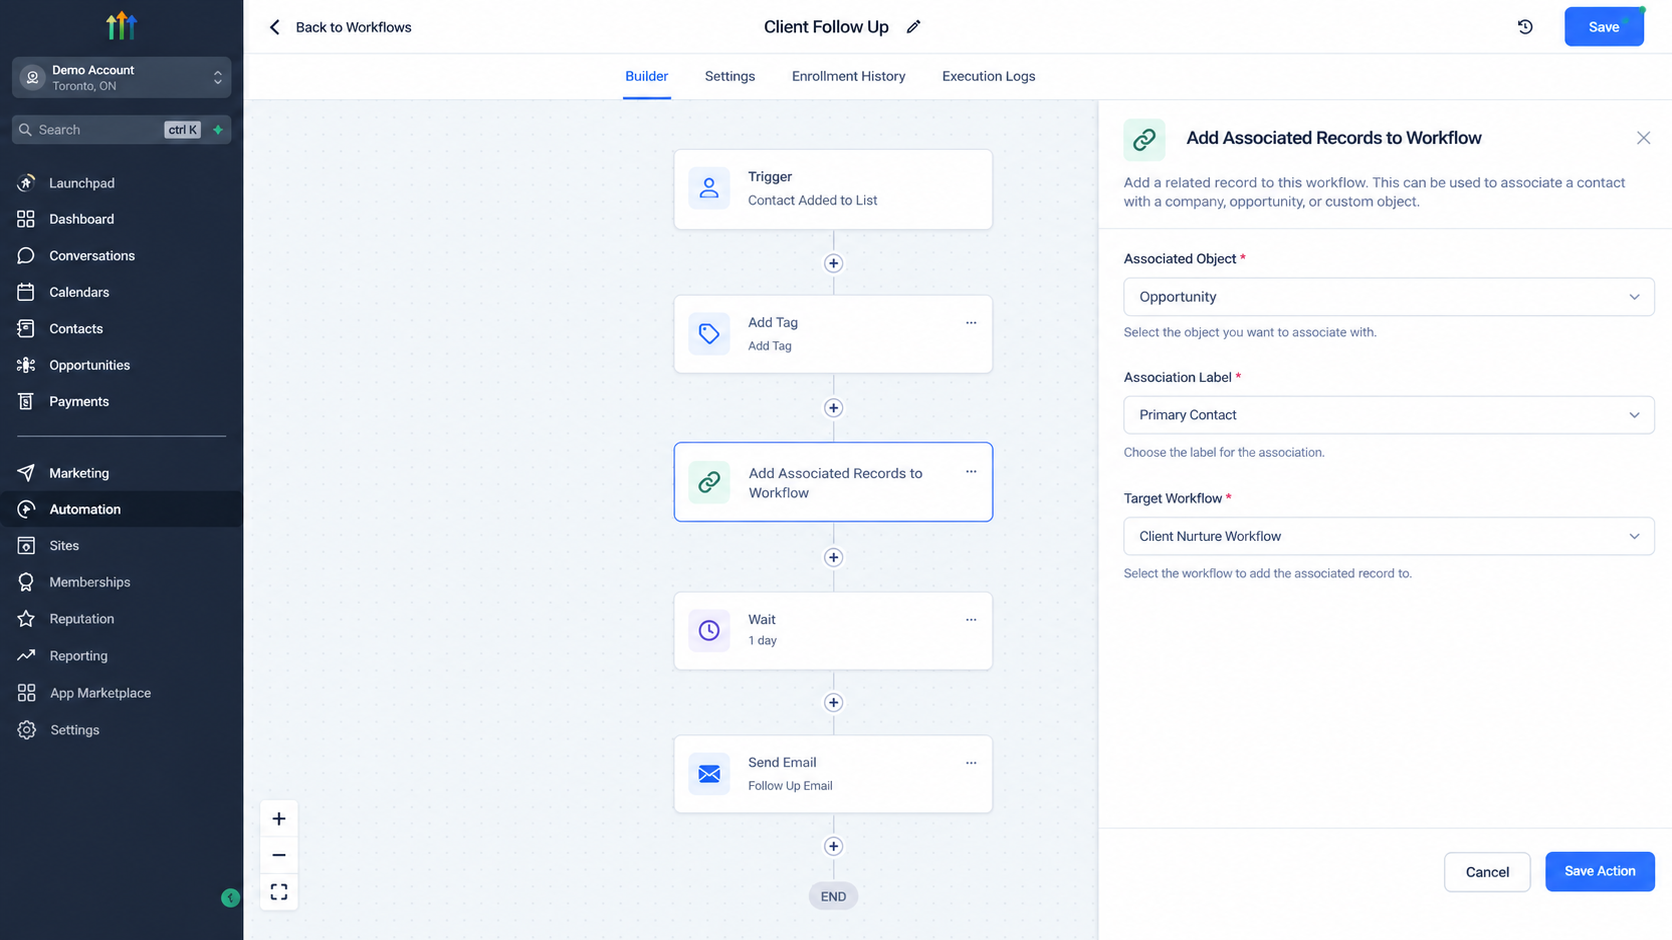The image size is (1672, 940).
Task: Add step after the Add Tag action
Action: 833,408
